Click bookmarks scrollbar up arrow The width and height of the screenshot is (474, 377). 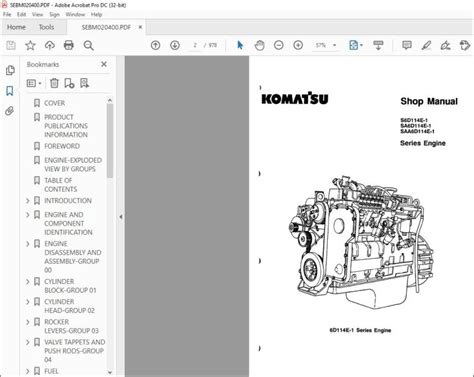pyautogui.click(x=110, y=100)
